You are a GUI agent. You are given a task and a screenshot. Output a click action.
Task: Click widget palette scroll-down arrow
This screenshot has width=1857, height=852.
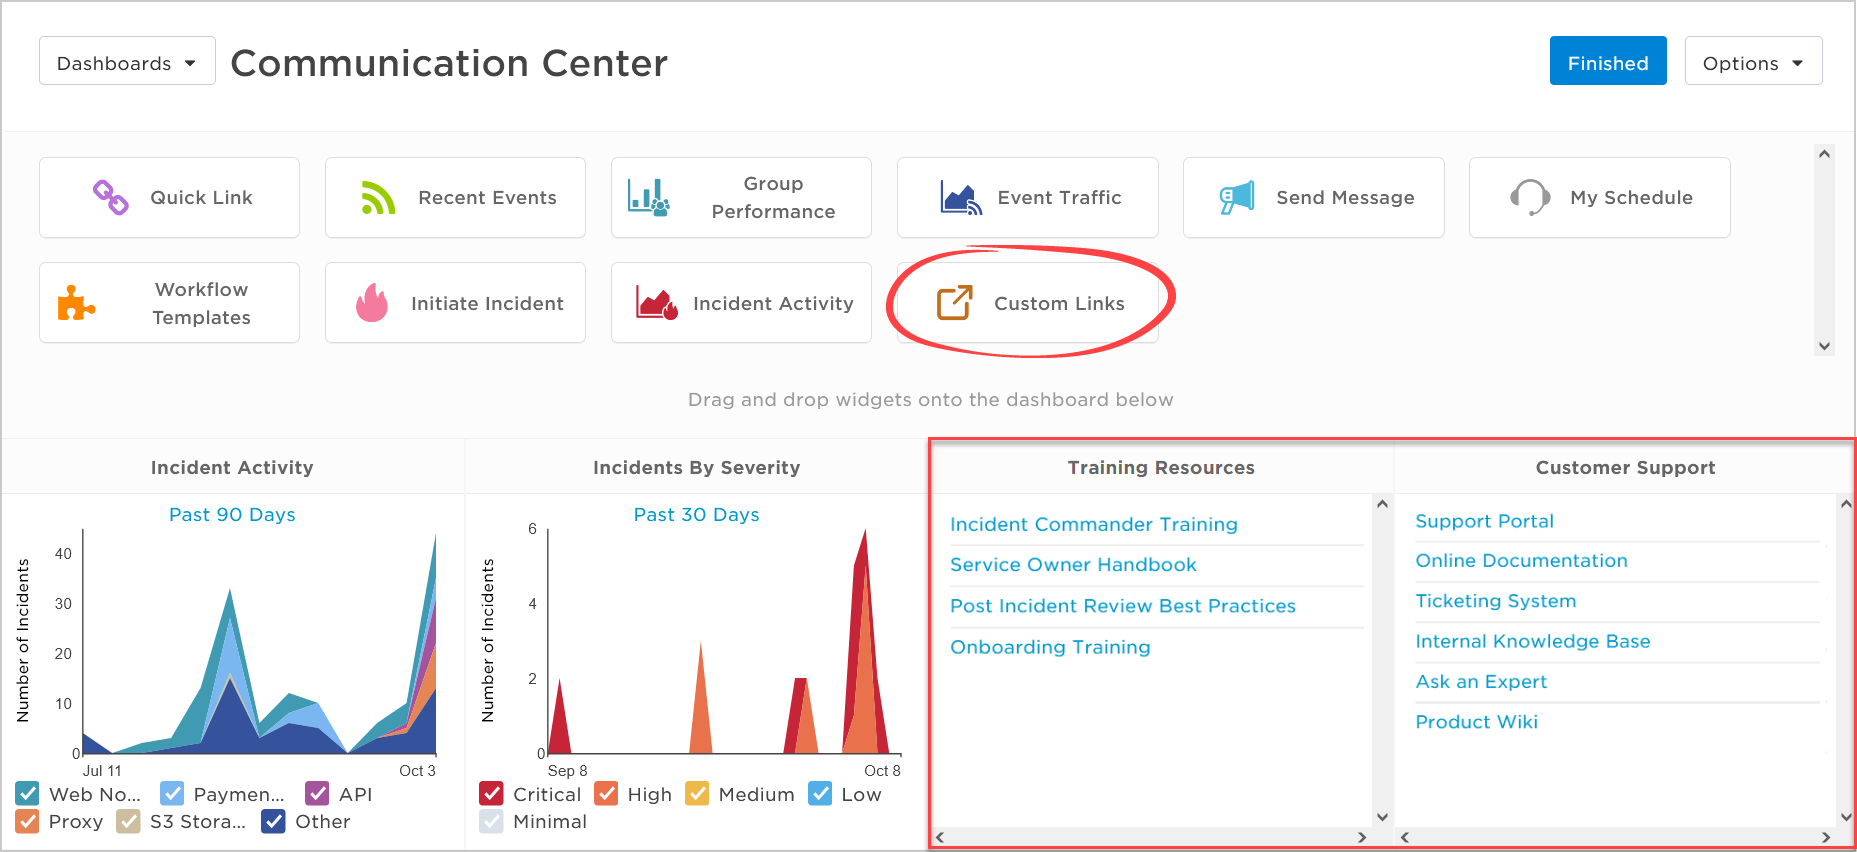tap(1824, 346)
